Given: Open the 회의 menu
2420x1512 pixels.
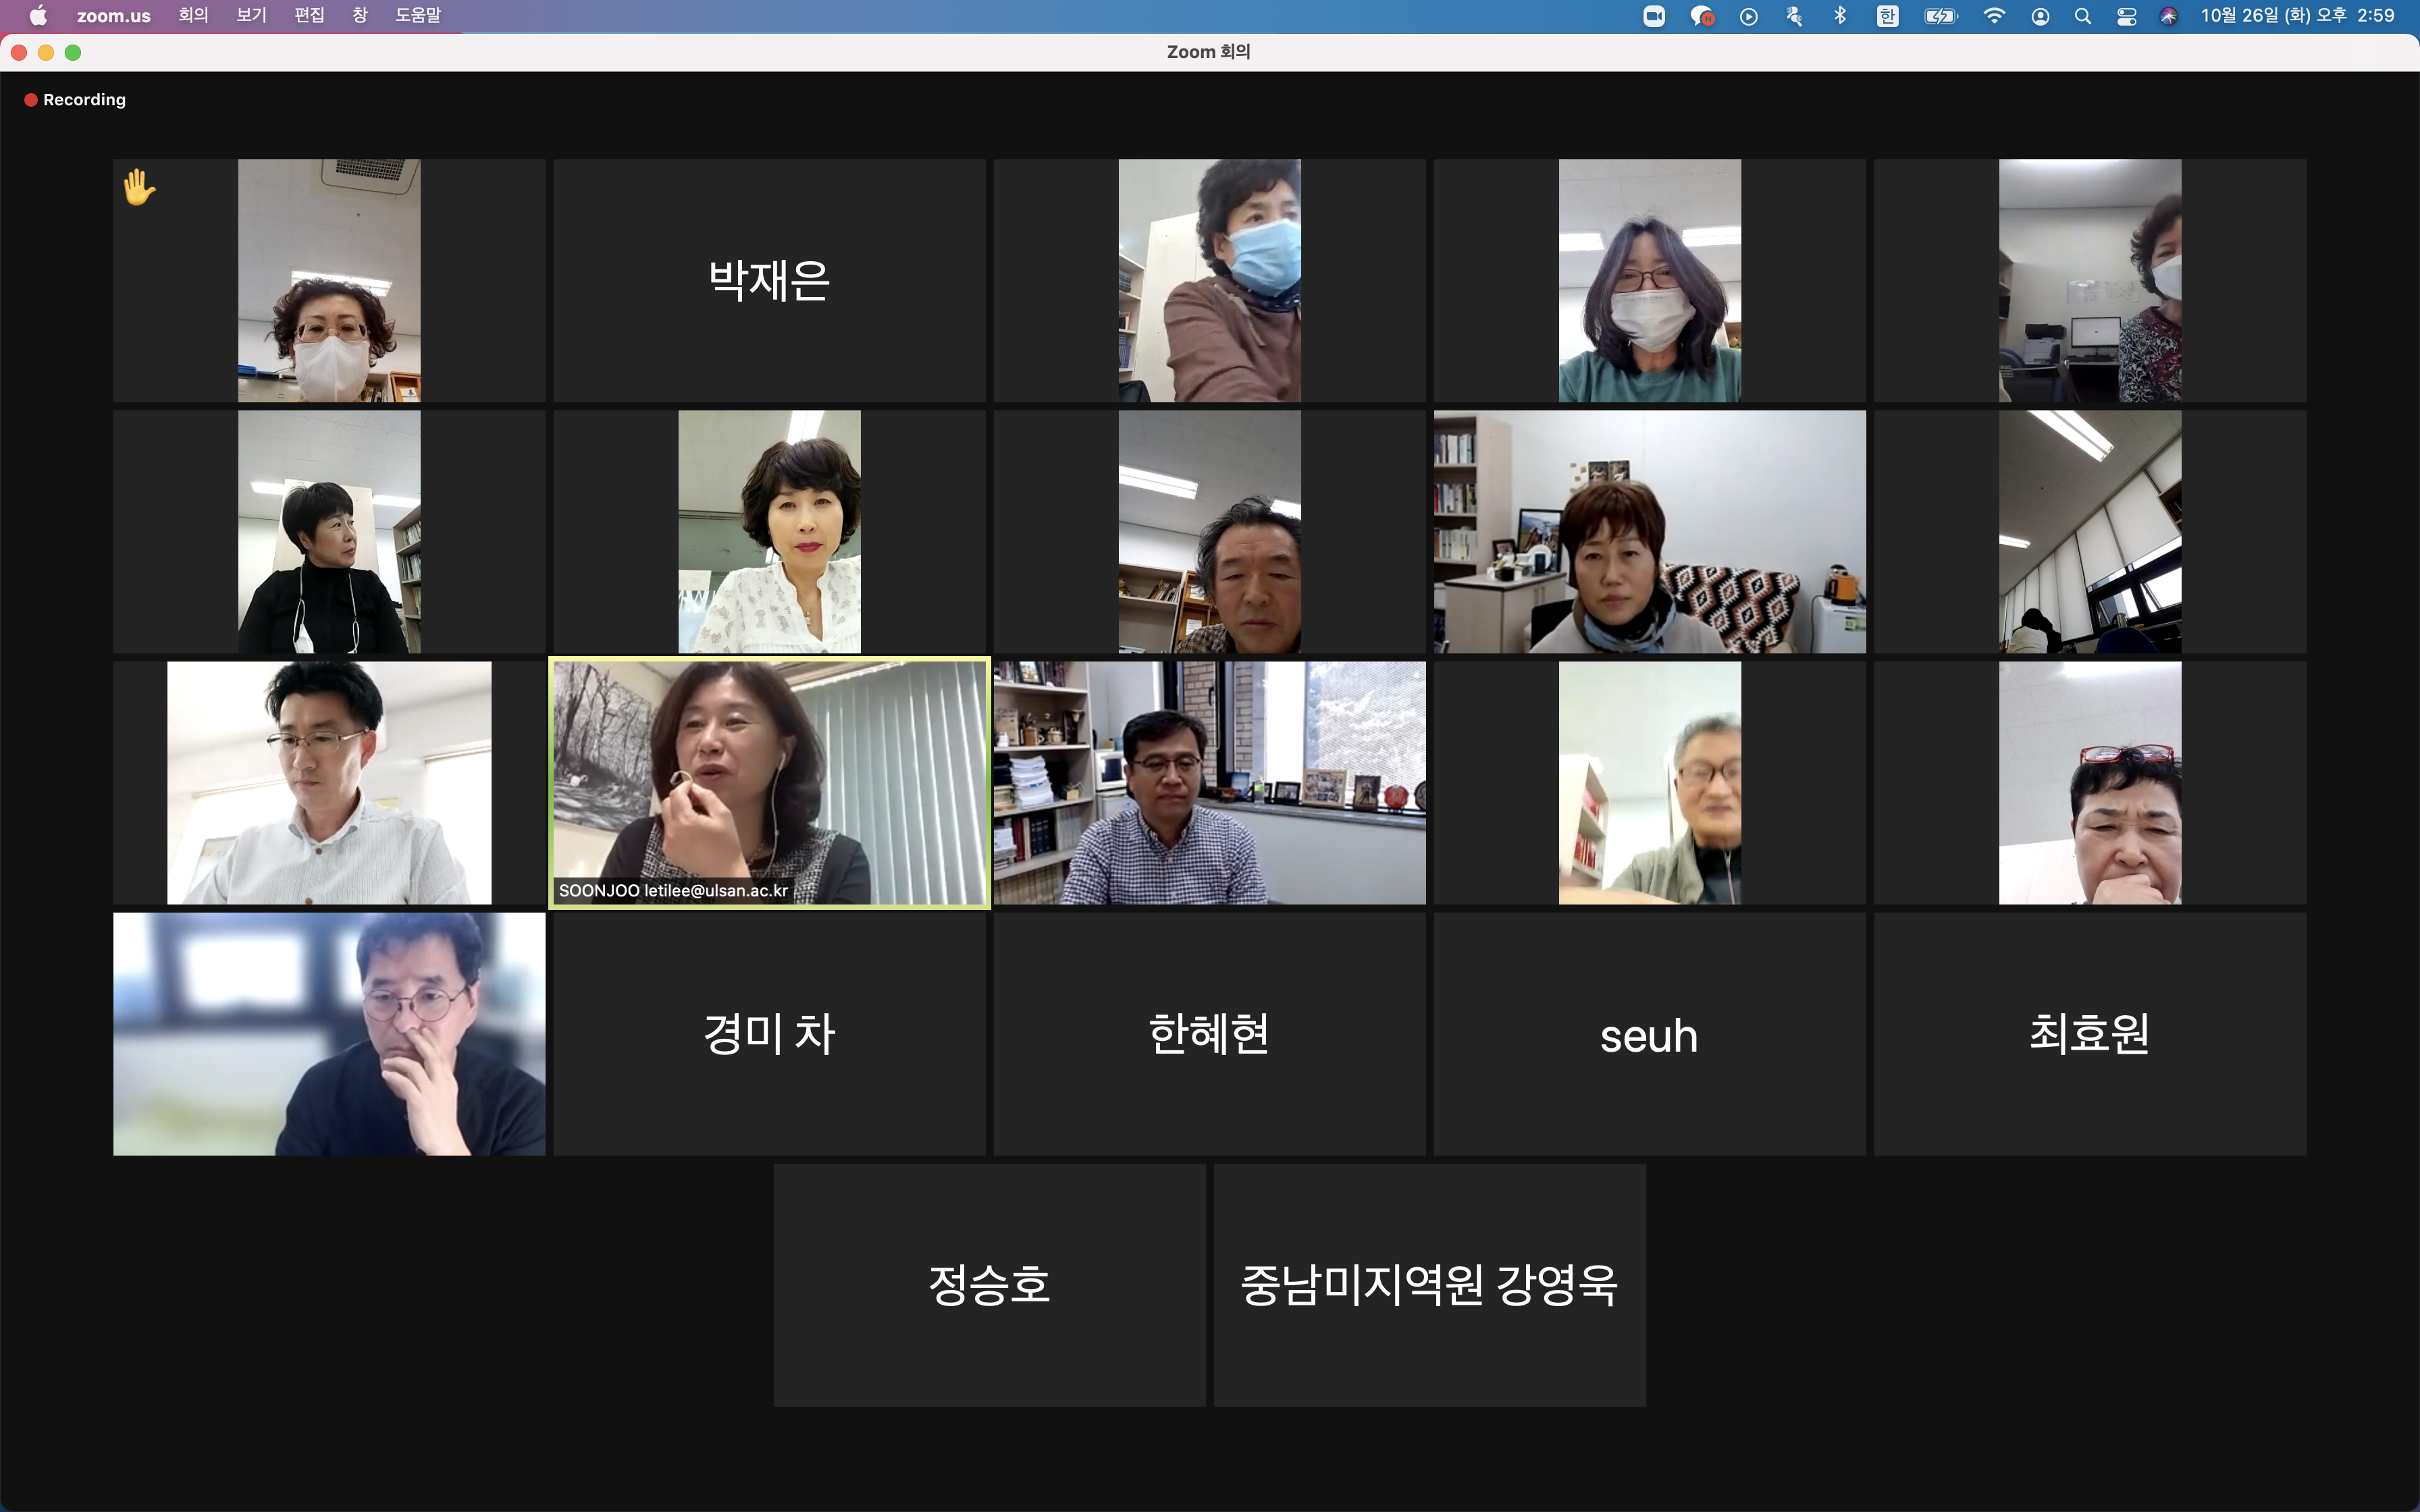Looking at the screenshot, I should (x=194, y=16).
